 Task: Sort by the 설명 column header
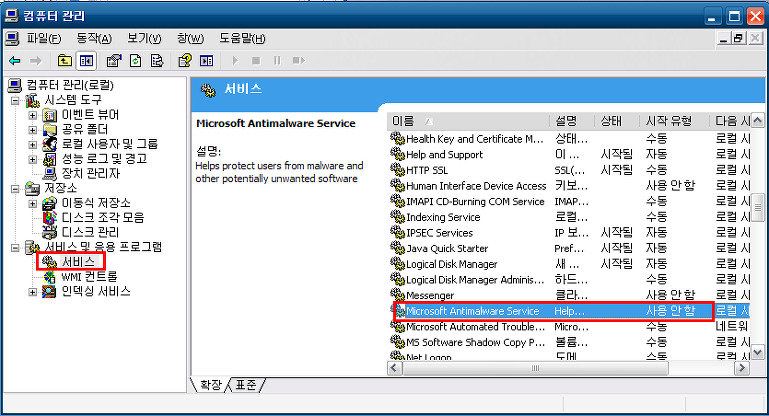point(572,121)
